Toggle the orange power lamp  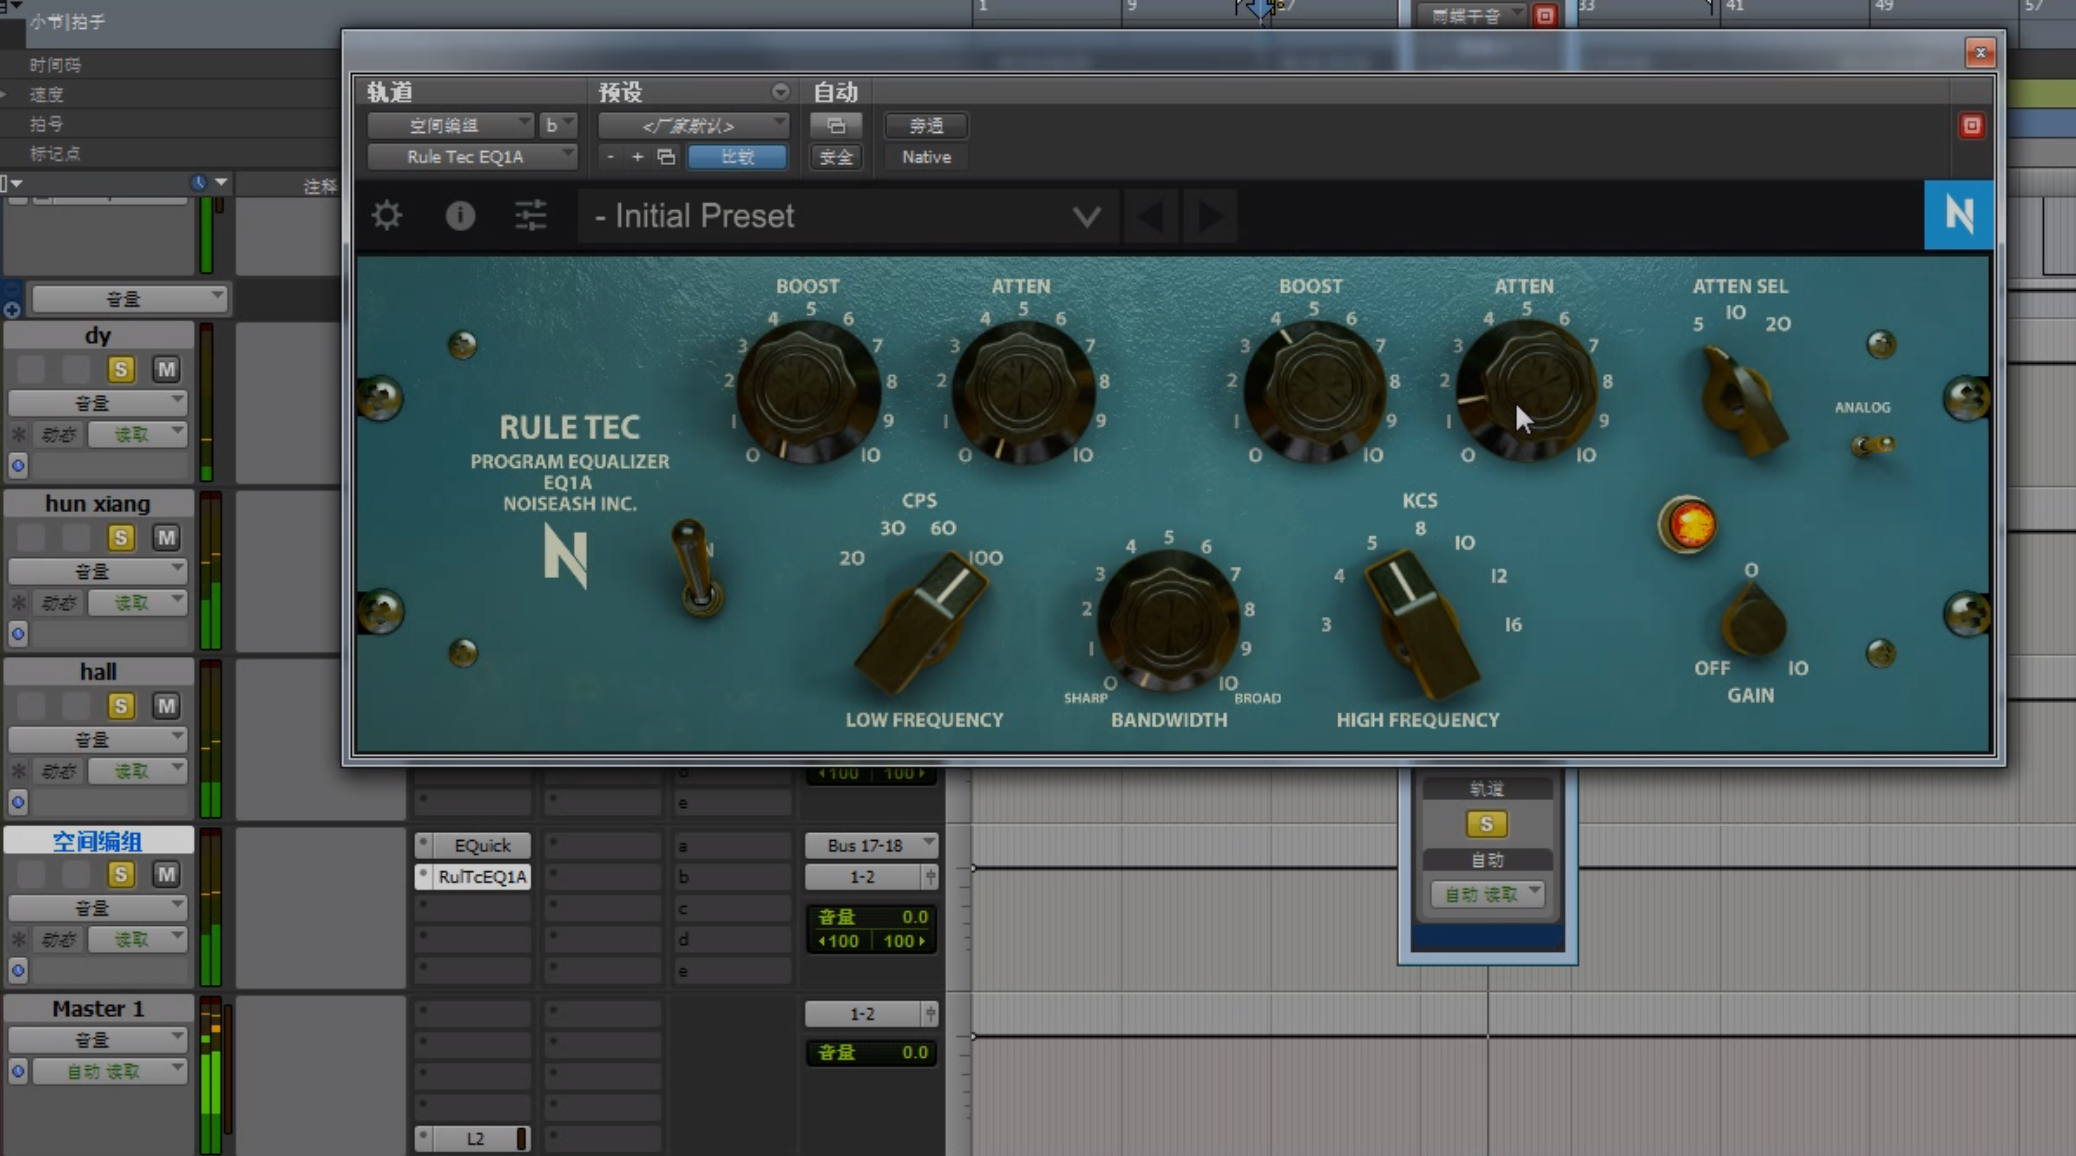1689,525
